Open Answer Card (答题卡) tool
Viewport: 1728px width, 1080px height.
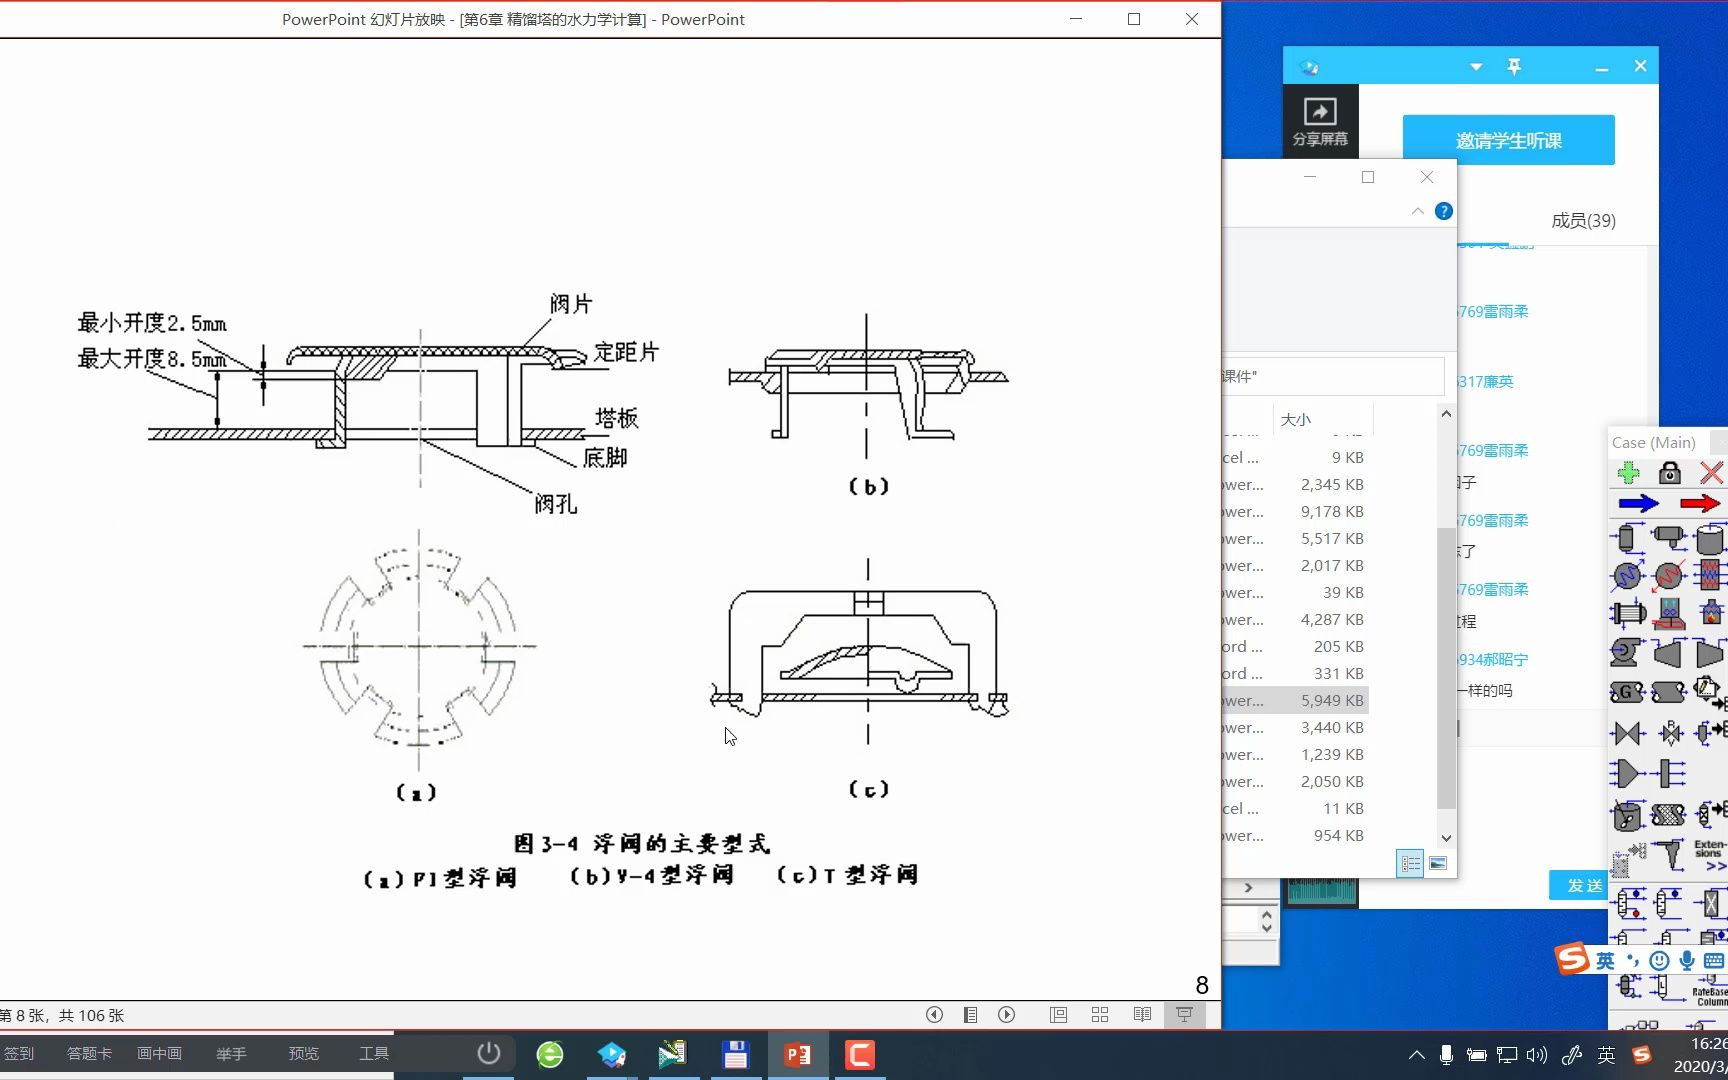[89, 1053]
